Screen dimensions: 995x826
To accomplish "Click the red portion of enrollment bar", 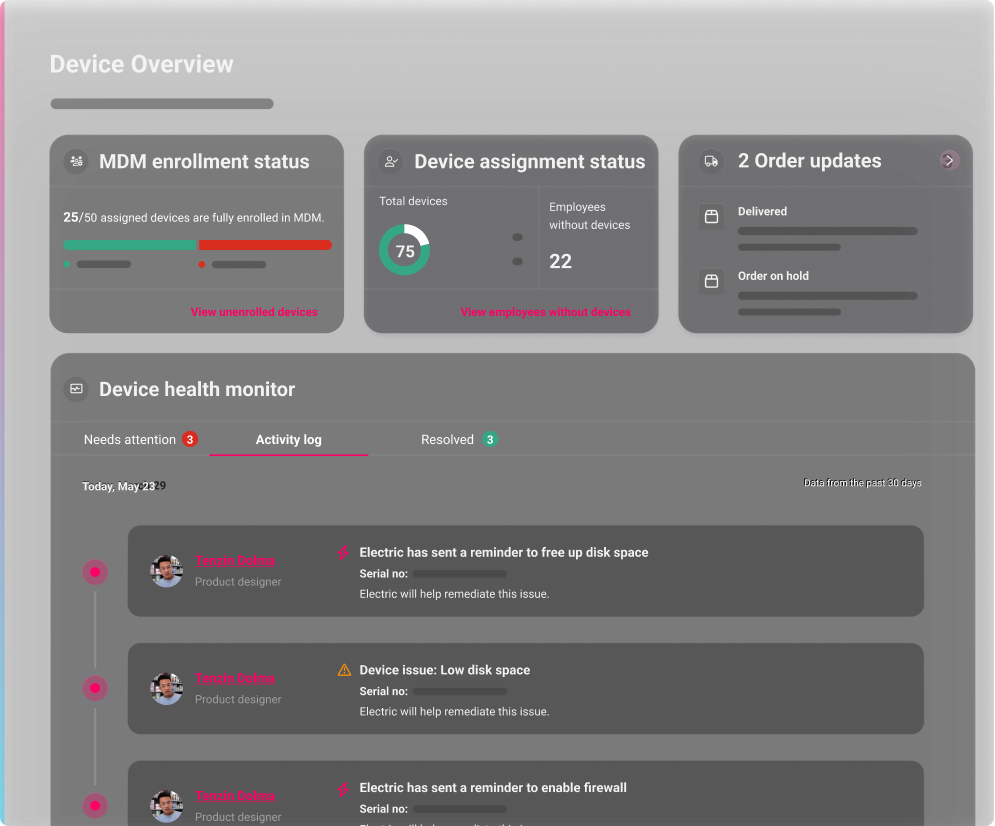I will click(265, 245).
